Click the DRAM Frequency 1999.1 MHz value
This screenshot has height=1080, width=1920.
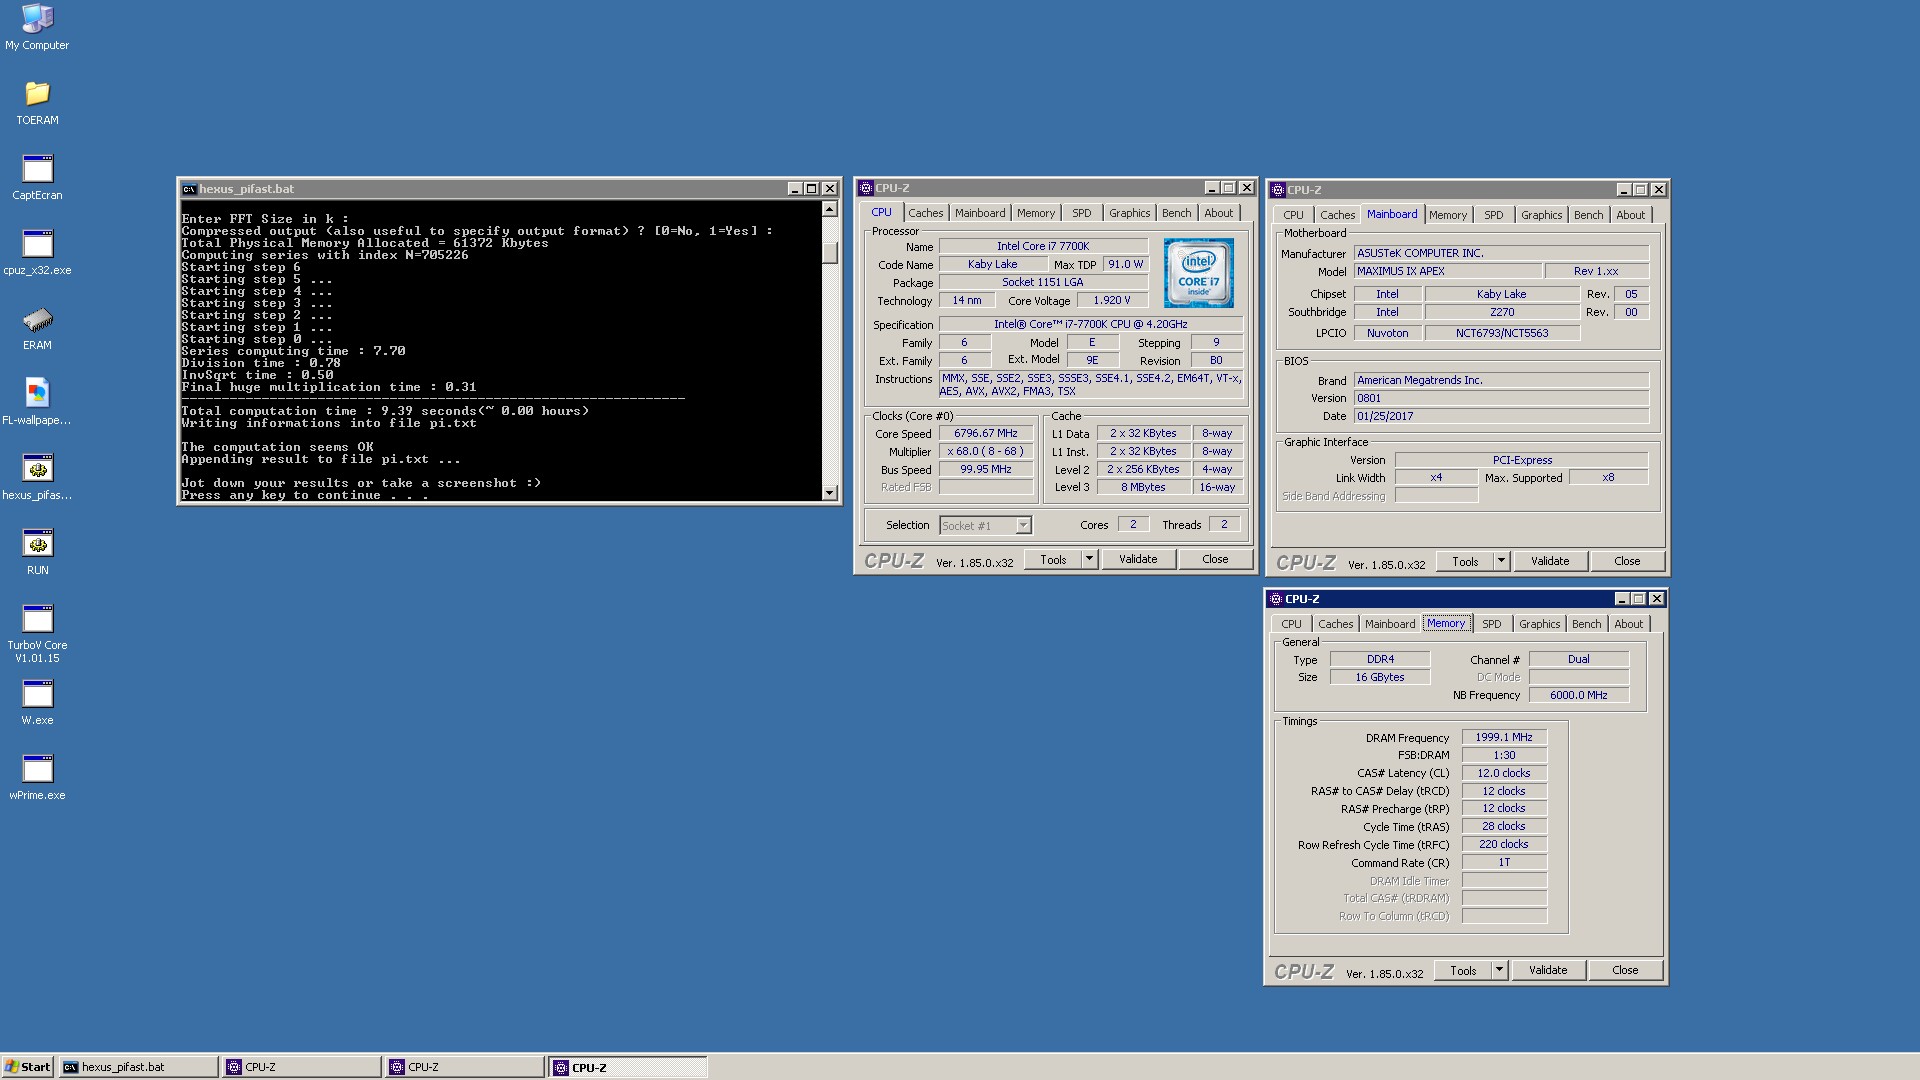[1503, 737]
